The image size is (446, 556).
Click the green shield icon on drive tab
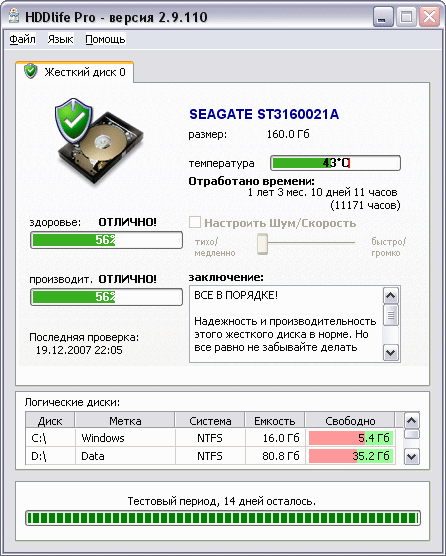click(31, 71)
